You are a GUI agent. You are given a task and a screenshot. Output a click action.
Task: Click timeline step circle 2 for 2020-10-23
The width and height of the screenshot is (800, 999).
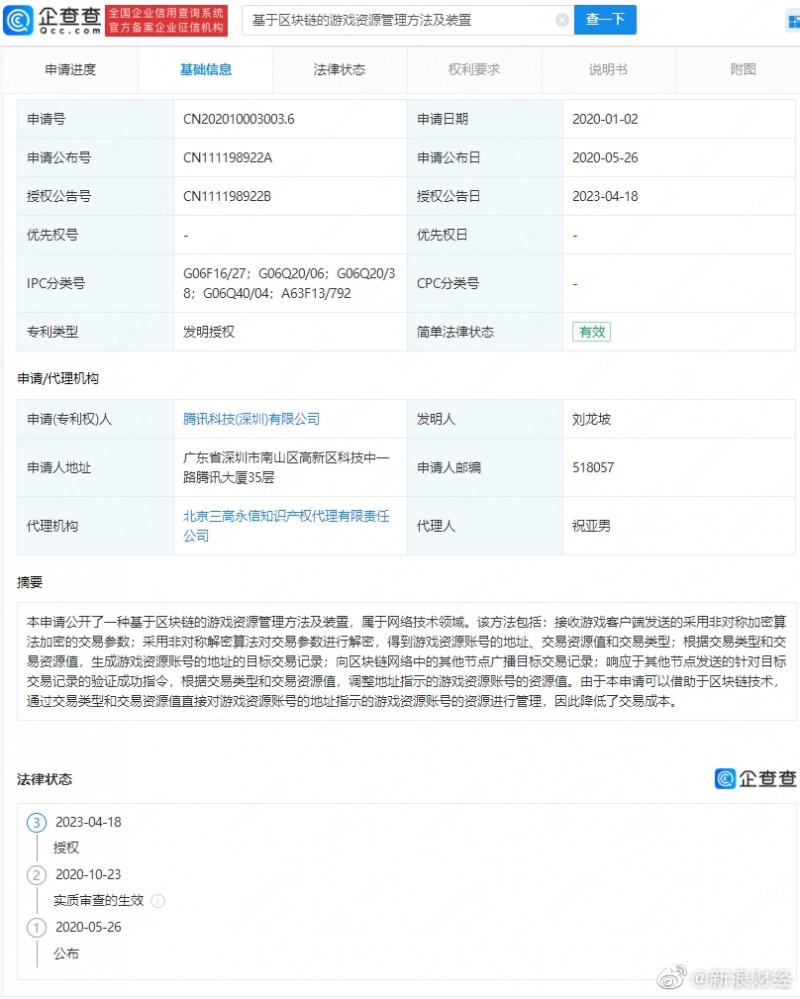pos(36,874)
